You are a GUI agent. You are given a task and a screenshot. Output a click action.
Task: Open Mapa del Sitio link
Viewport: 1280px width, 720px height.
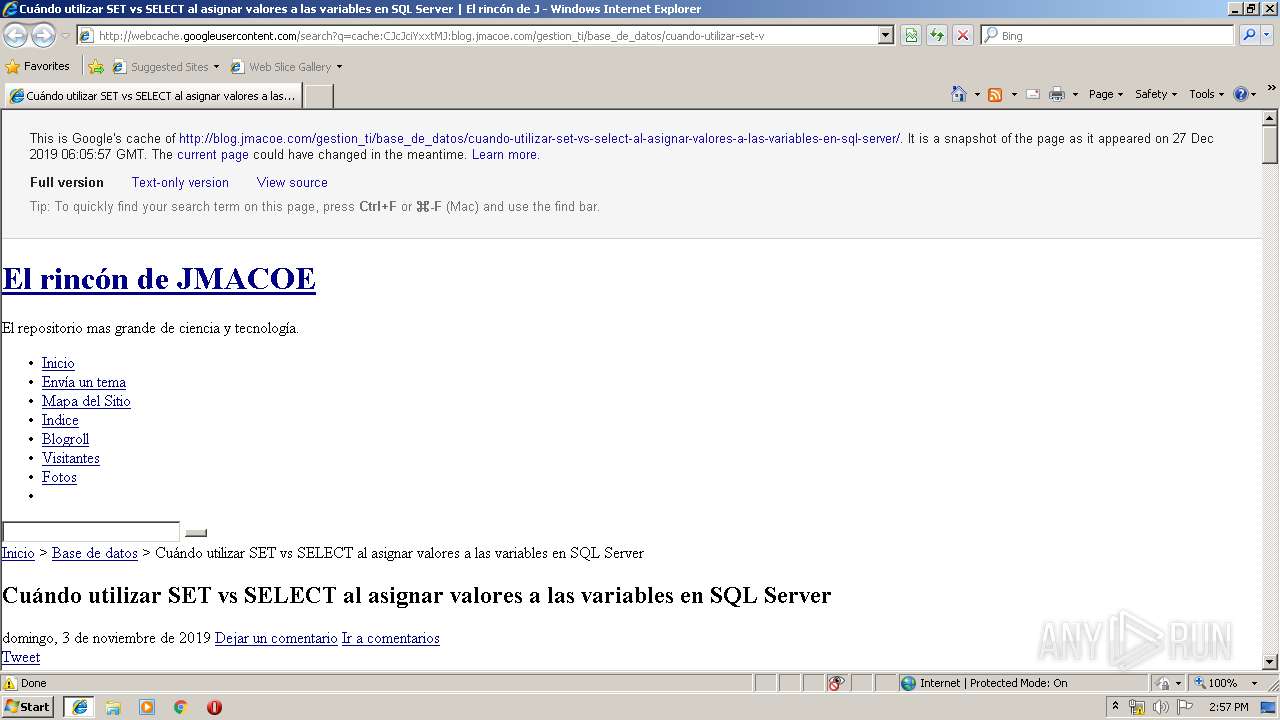[86, 401]
